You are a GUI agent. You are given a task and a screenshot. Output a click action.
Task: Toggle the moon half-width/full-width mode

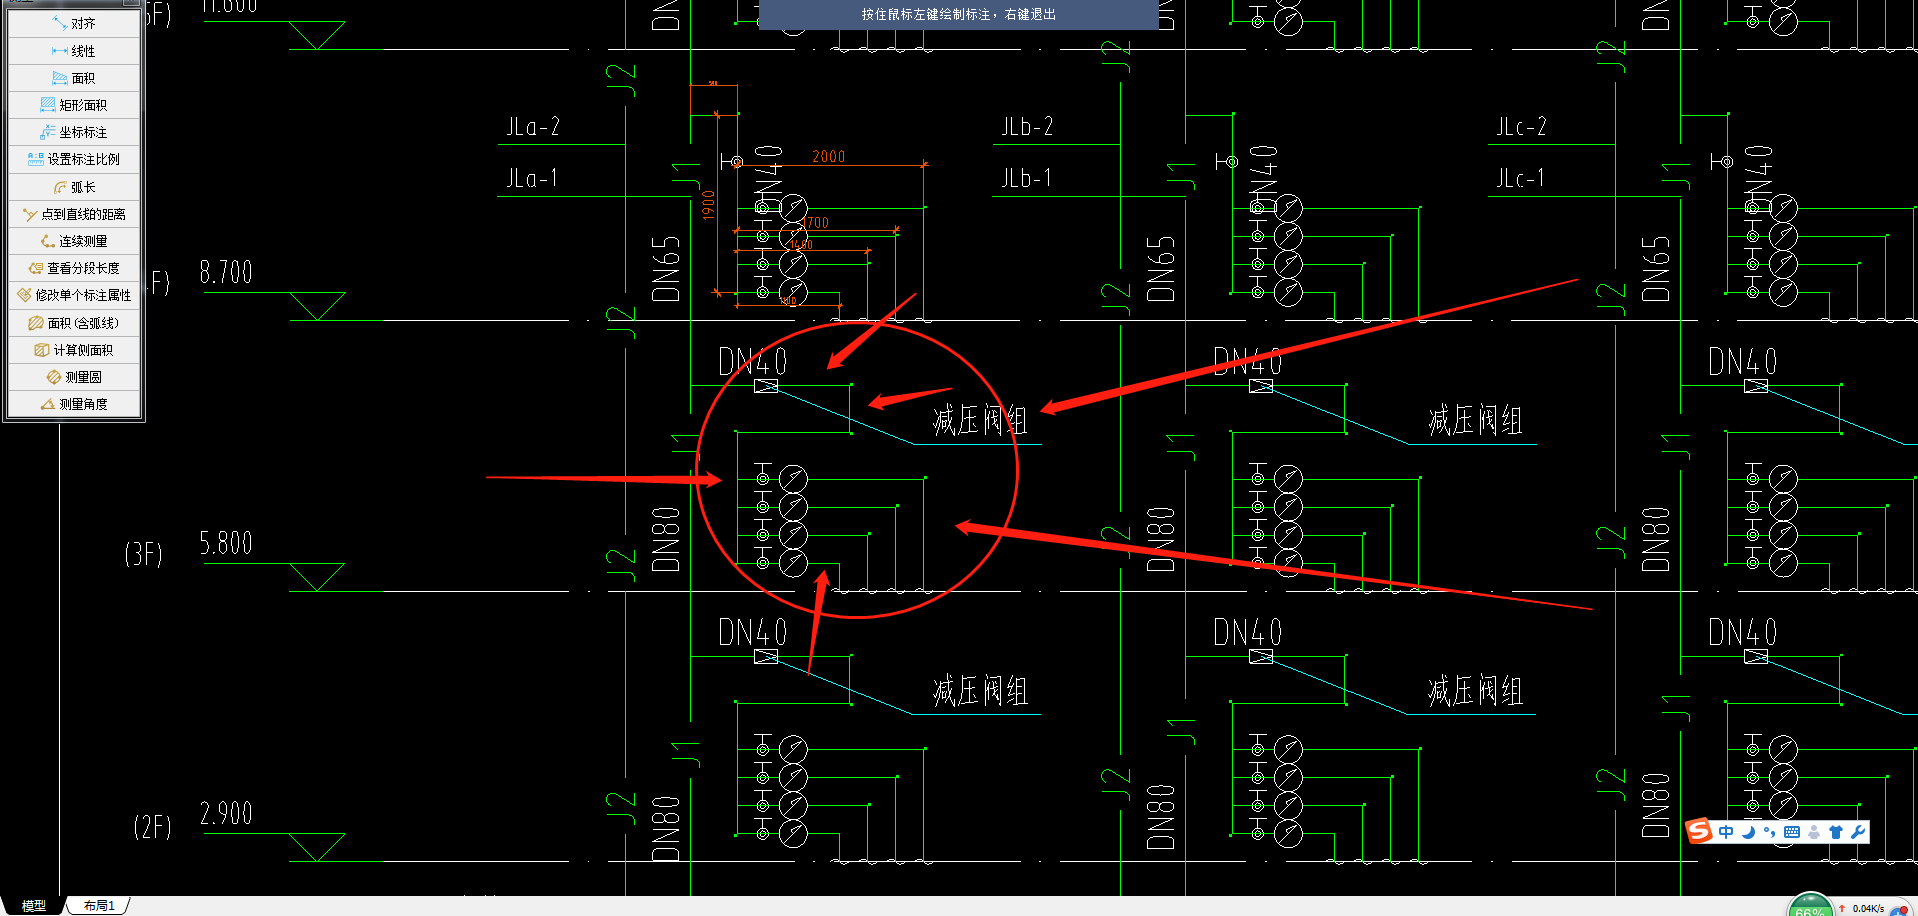click(1749, 832)
